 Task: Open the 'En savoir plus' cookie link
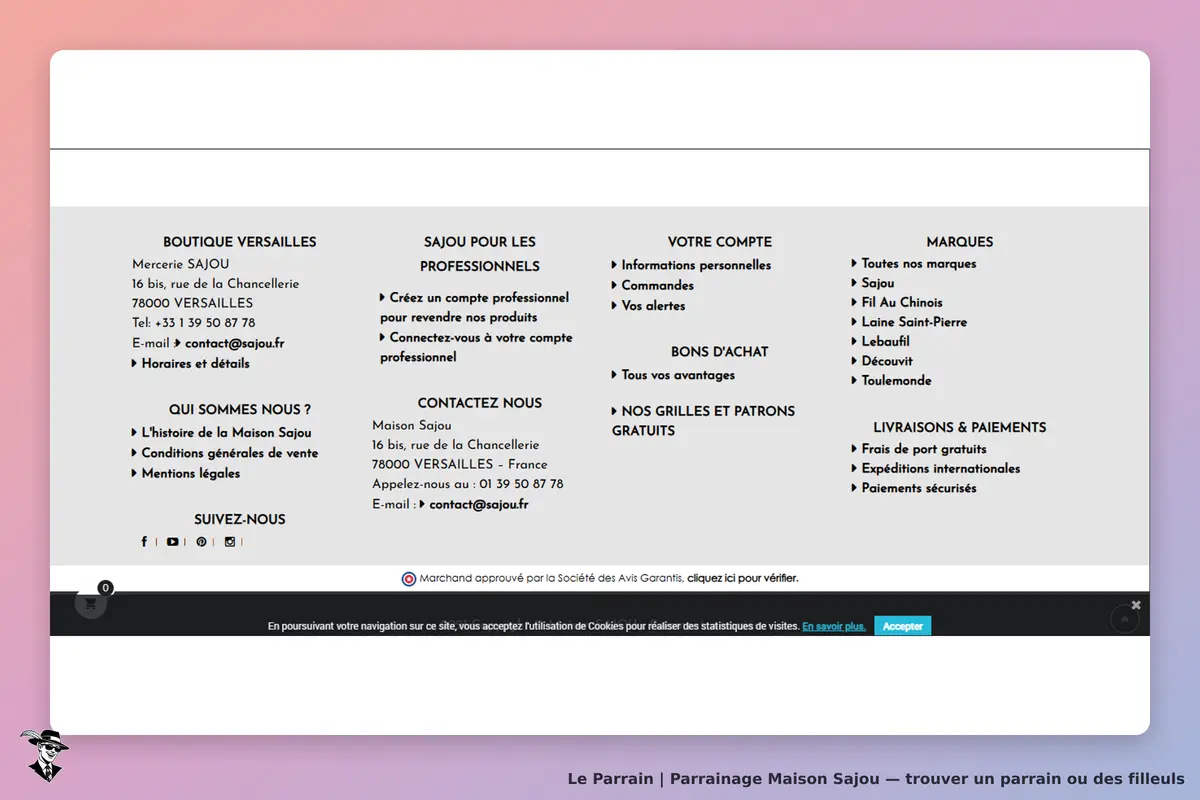point(834,626)
